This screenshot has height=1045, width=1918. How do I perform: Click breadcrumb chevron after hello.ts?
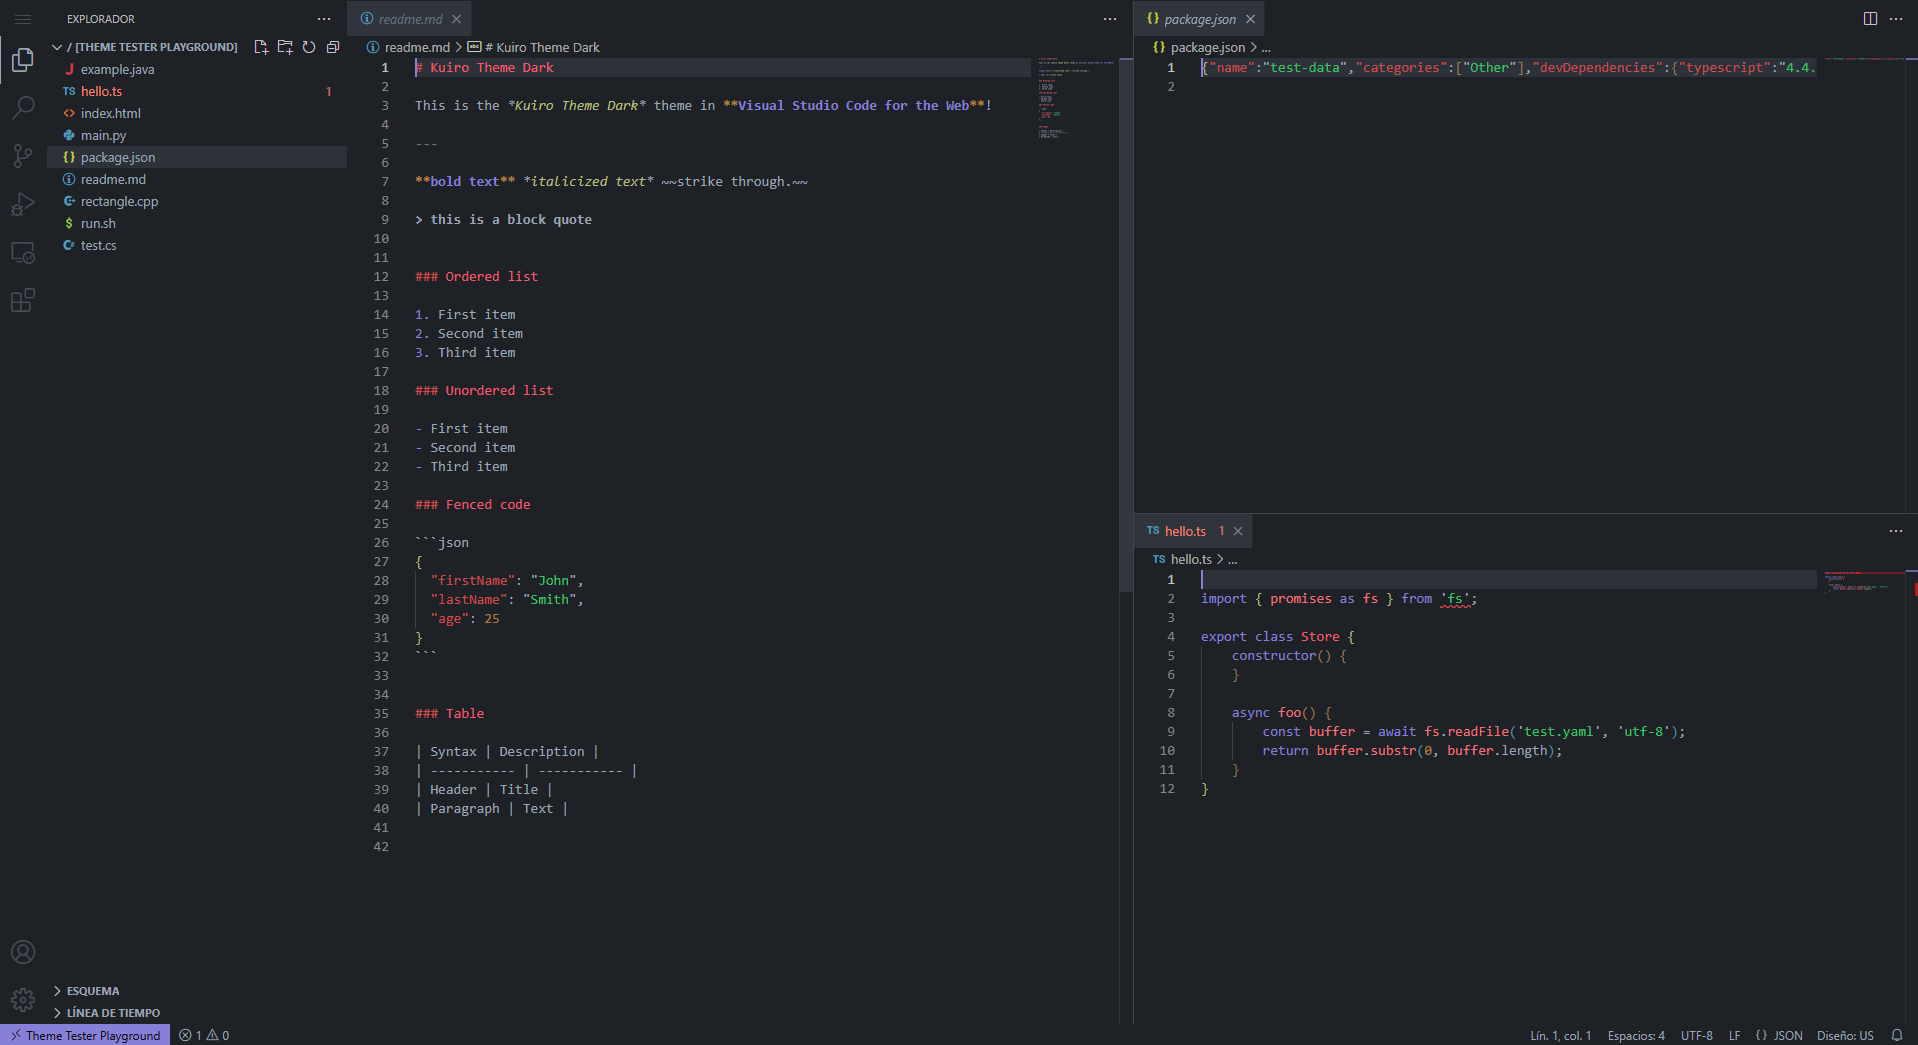1220,559
